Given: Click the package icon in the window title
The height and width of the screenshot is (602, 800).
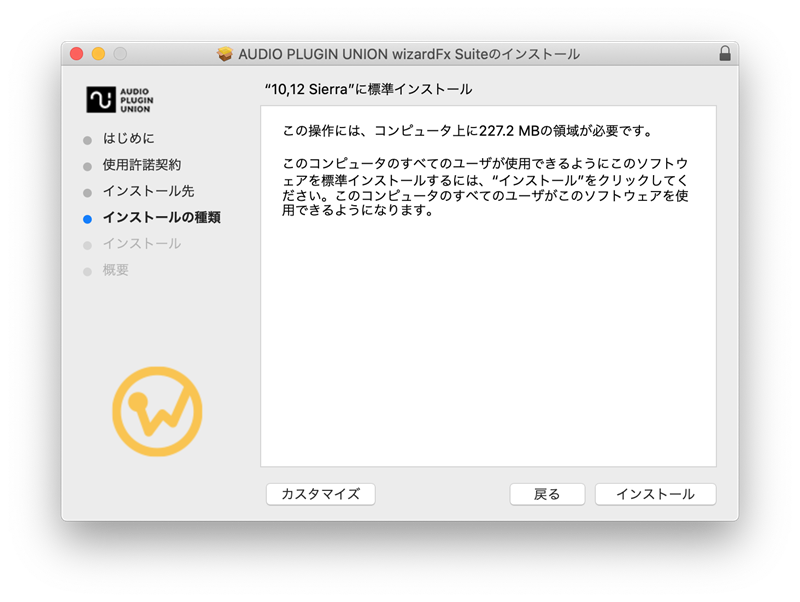Looking at the screenshot, I should 224,54.
